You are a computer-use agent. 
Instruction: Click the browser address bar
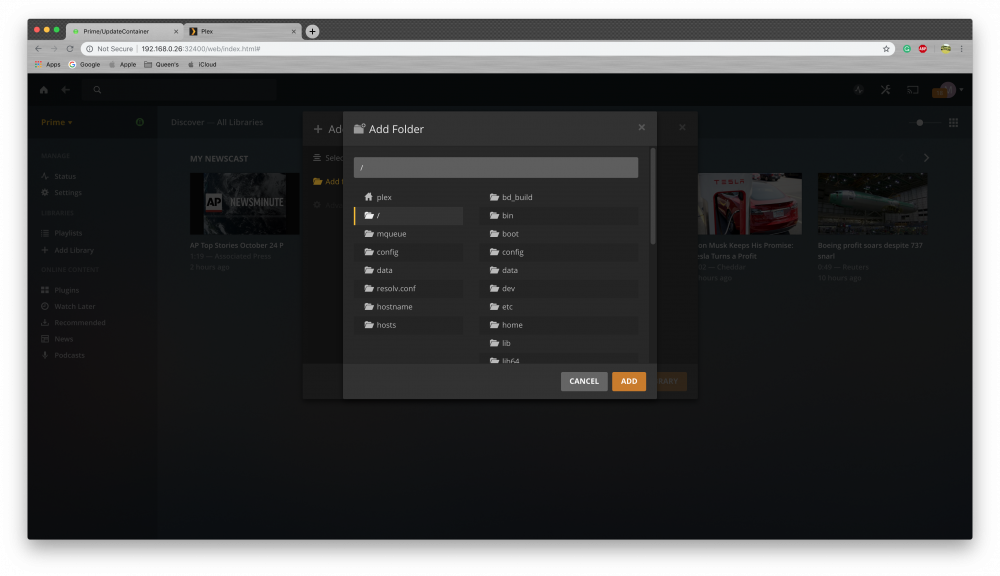coord(486,48)
